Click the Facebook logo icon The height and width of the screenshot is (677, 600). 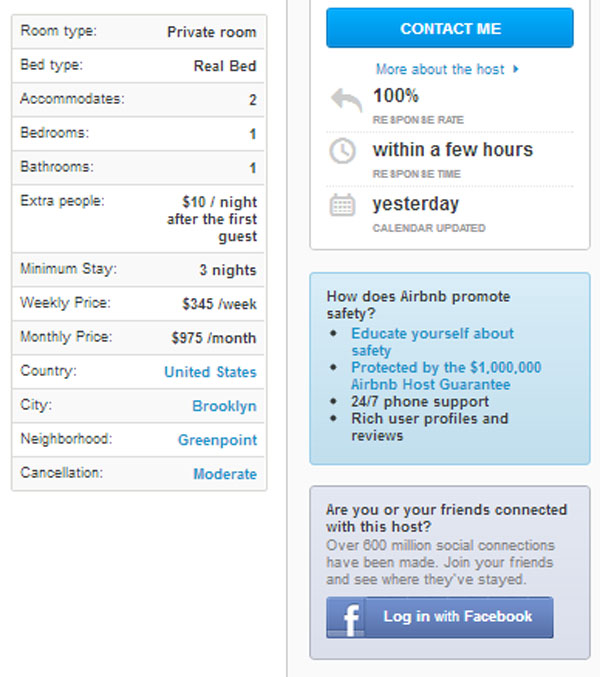[x=346, y=618]
